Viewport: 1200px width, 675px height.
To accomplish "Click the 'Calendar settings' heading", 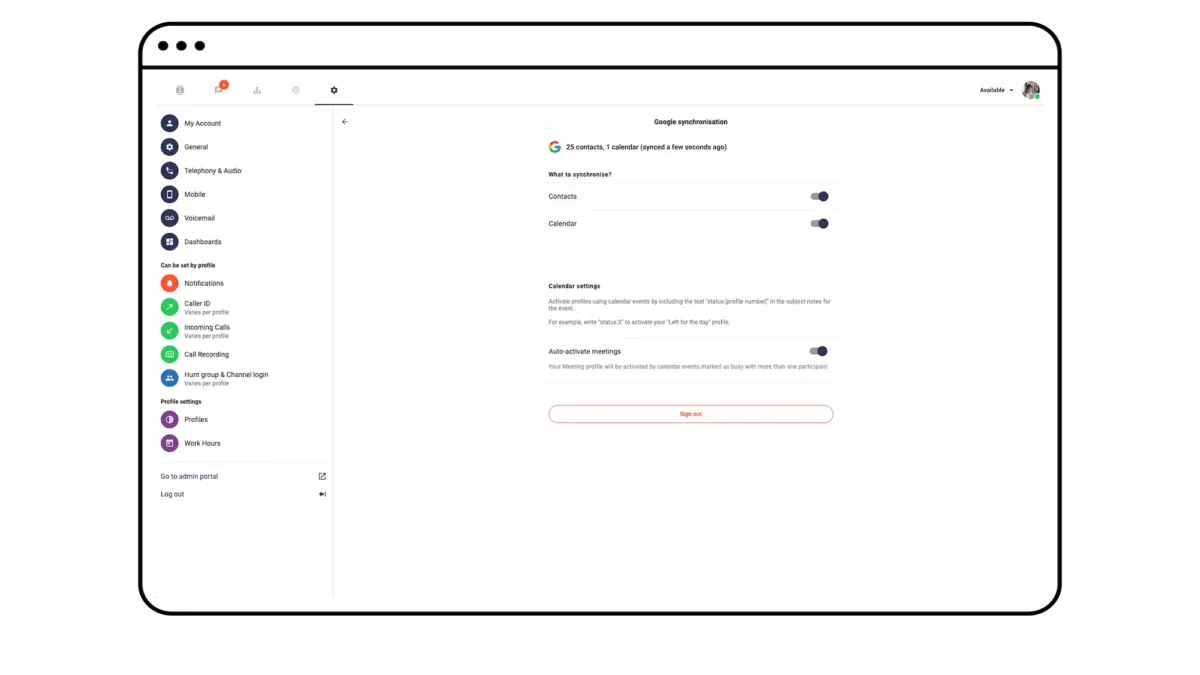I will (x=574, y=286).
